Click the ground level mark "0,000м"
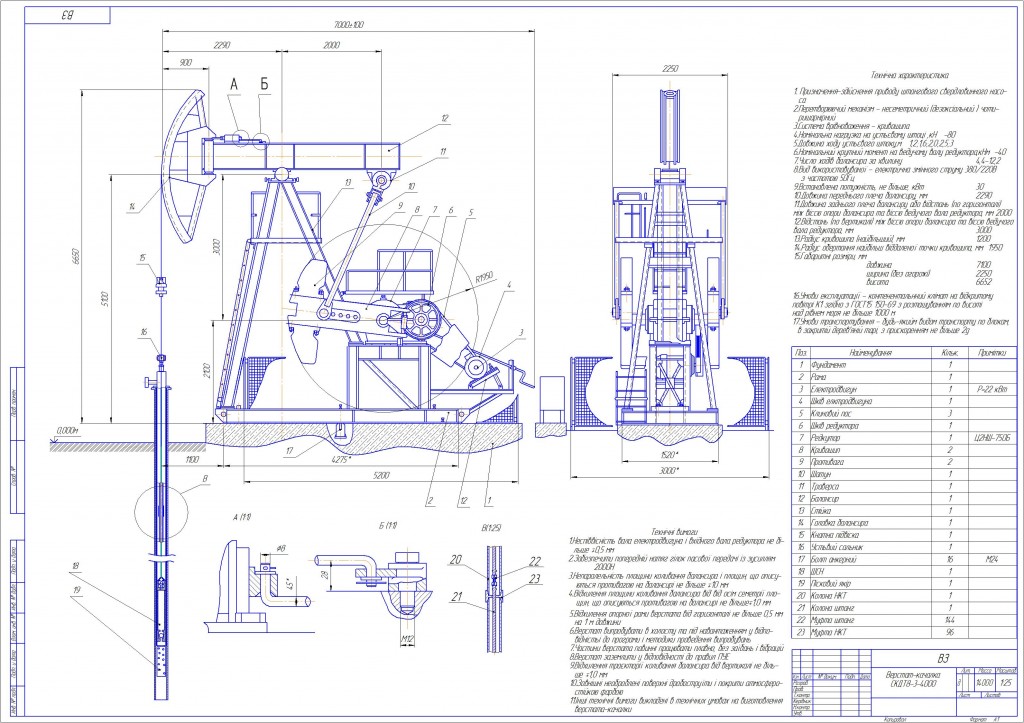Viewport: 1024px width, 723px height. click(x=67, y=431)
